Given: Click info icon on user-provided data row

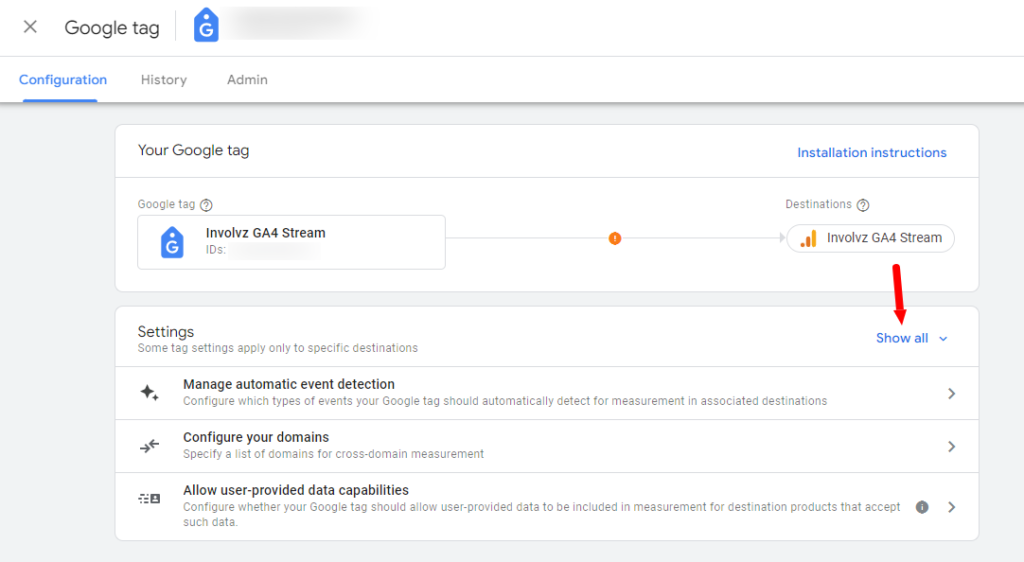Looking at the screenshot, I should pyautogui.click(x=922, y=507).
